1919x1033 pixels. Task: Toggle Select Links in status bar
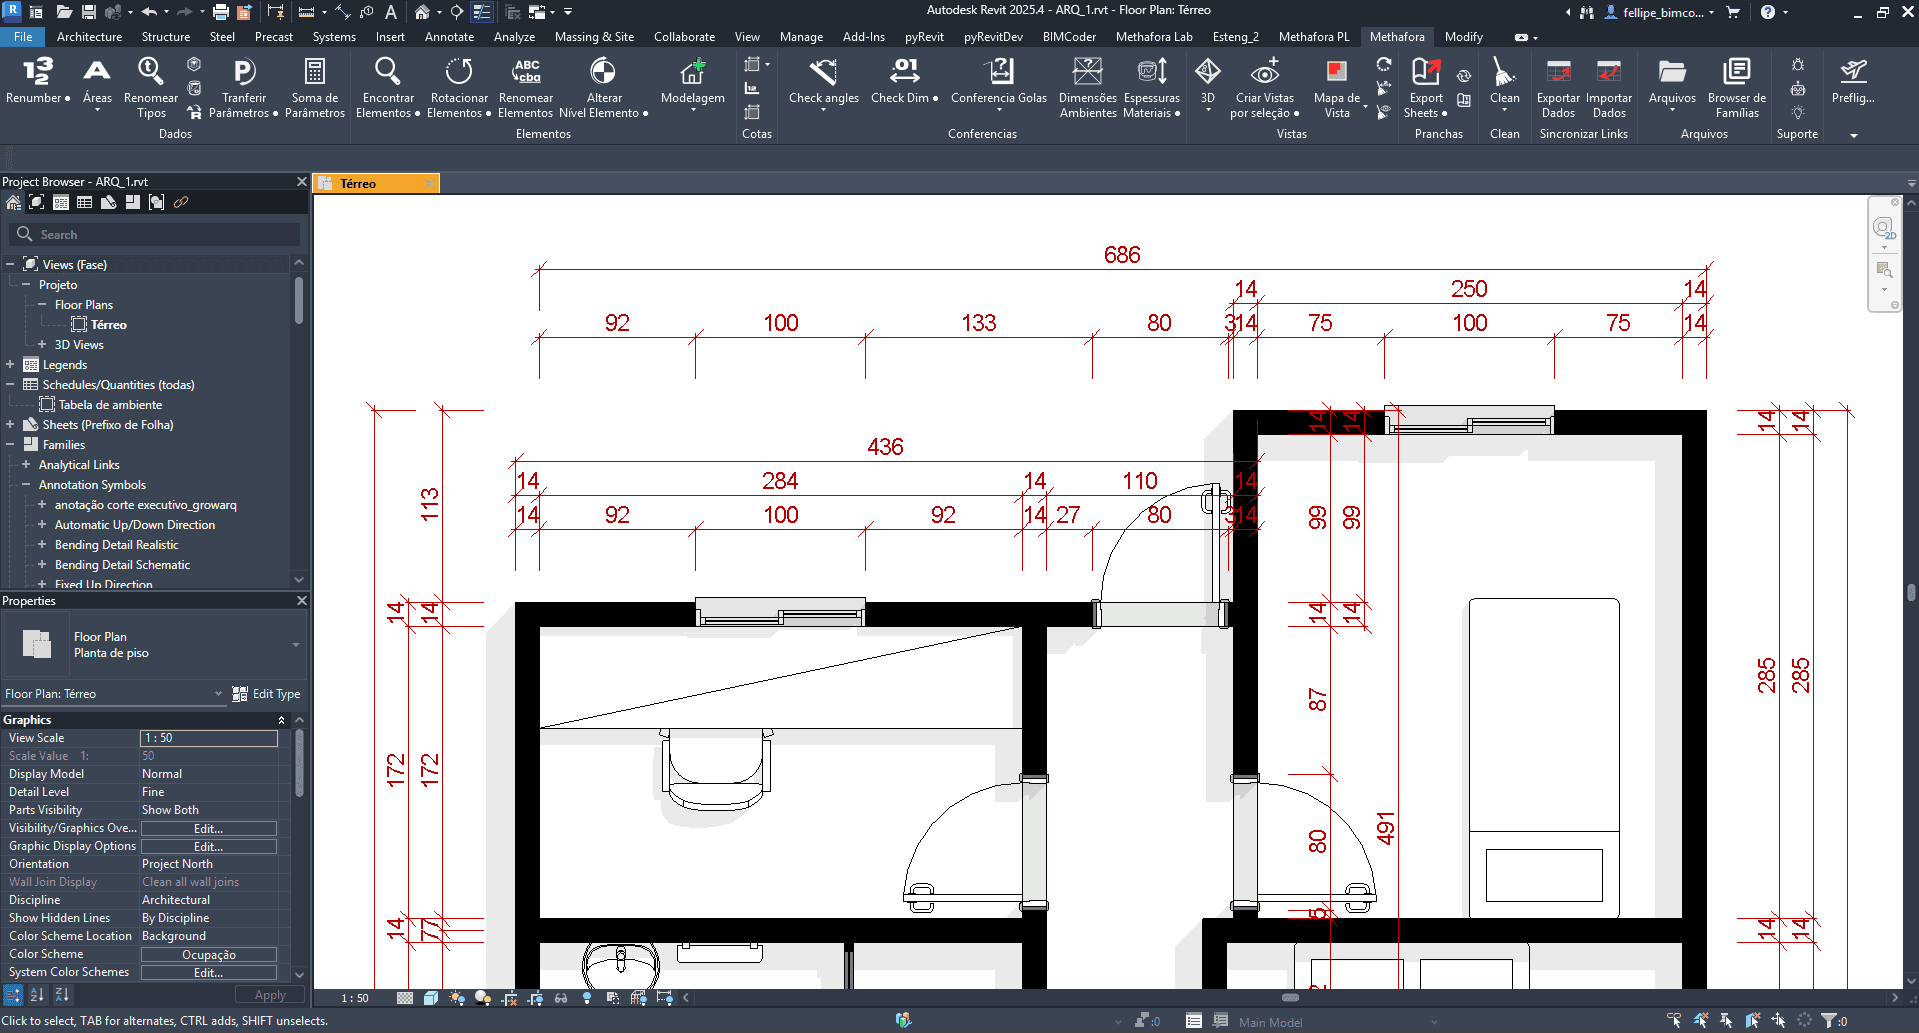point(1675,1021)
